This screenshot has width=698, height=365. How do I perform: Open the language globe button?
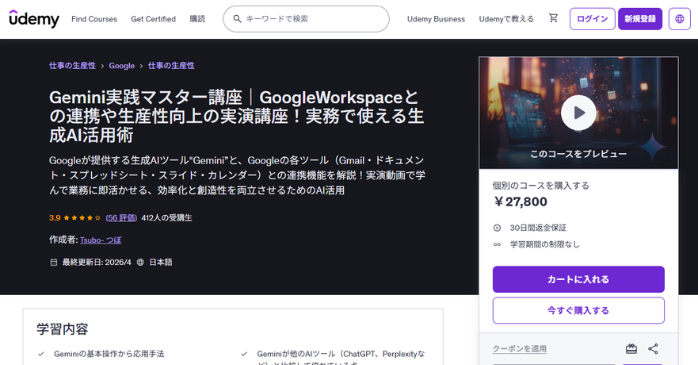click(679, 19)
